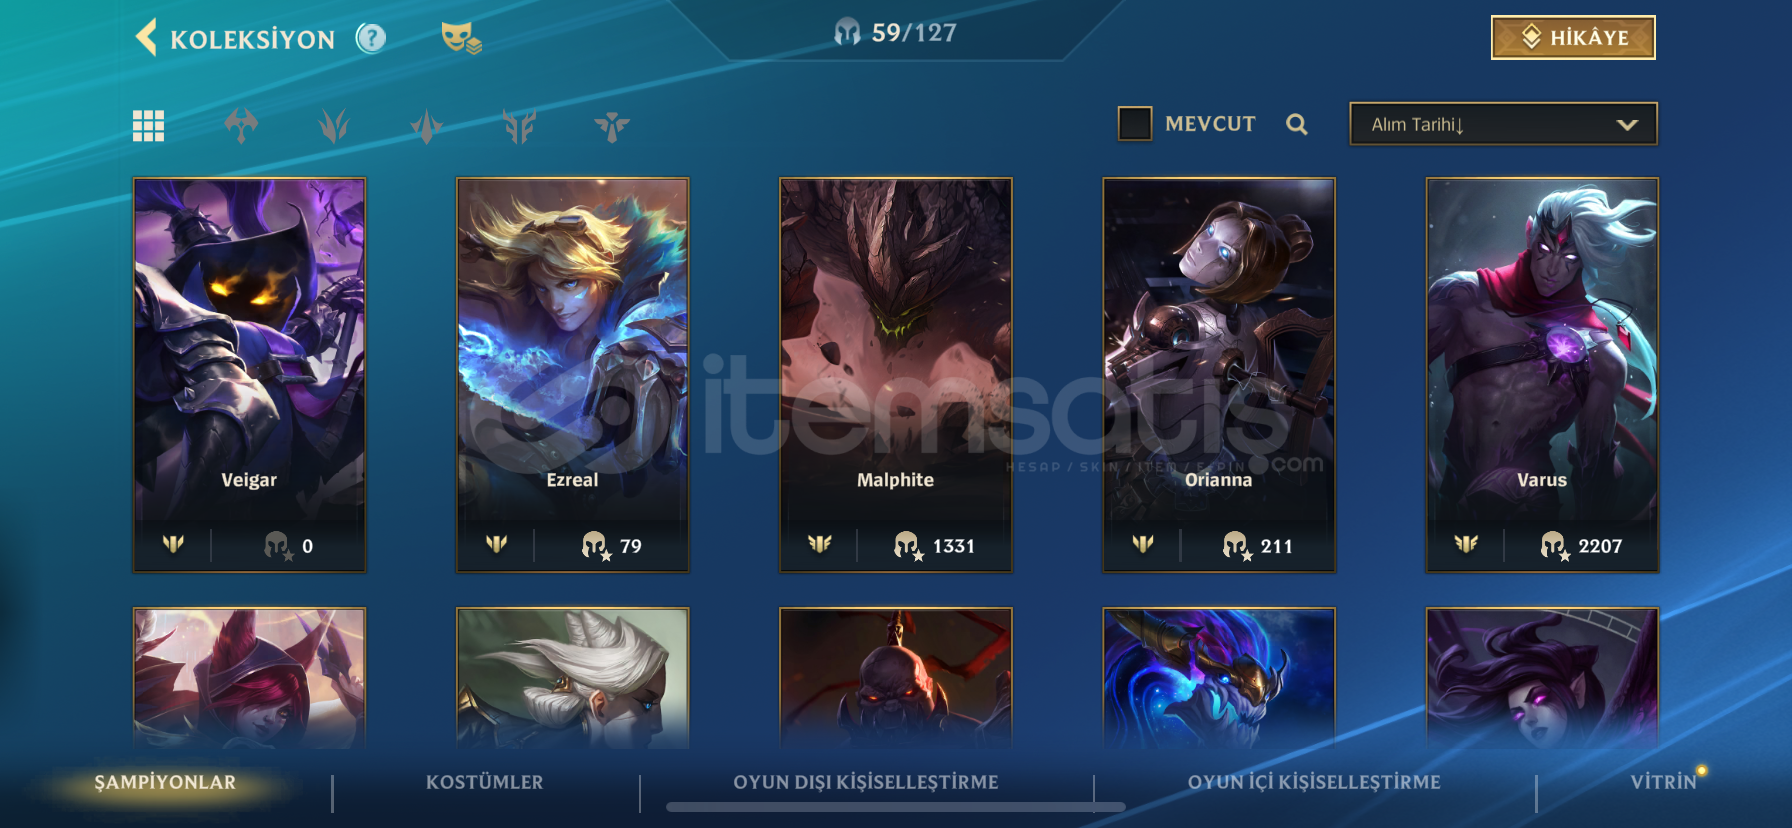Select the all-roles grid filter
The image size is (1792, 828).
148,126
